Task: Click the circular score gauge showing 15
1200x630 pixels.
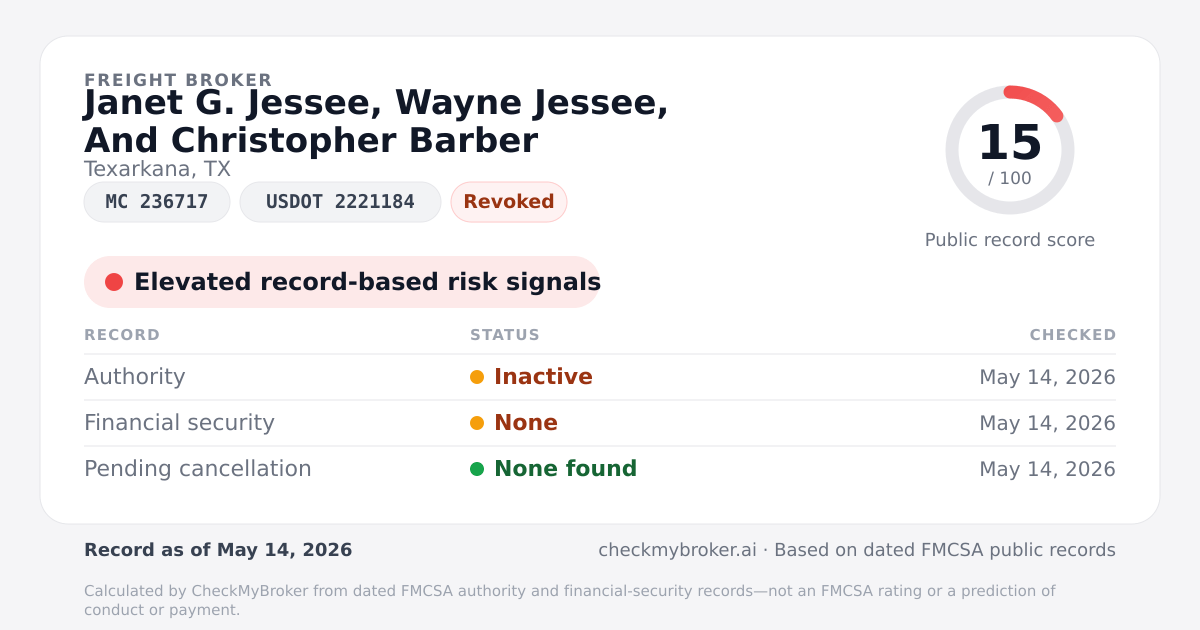Action: click(x=1010, y=150)
